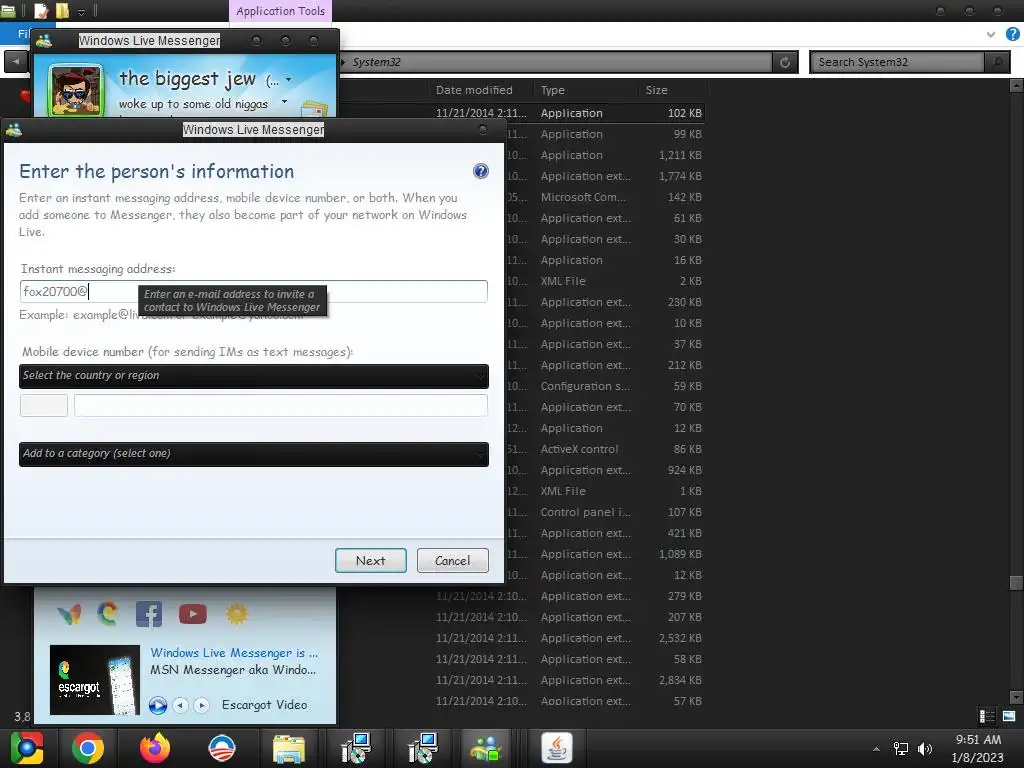Open the Start button on the taskbar

(27, 748)
